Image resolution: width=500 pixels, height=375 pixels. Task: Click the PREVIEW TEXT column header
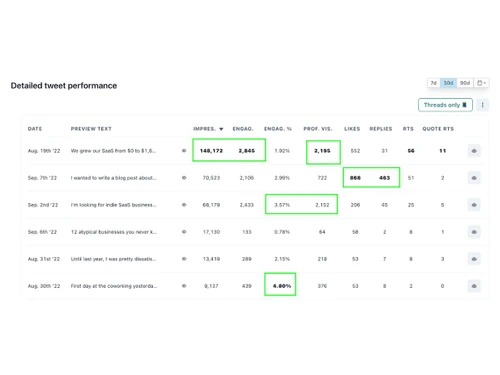coord(91,129)
